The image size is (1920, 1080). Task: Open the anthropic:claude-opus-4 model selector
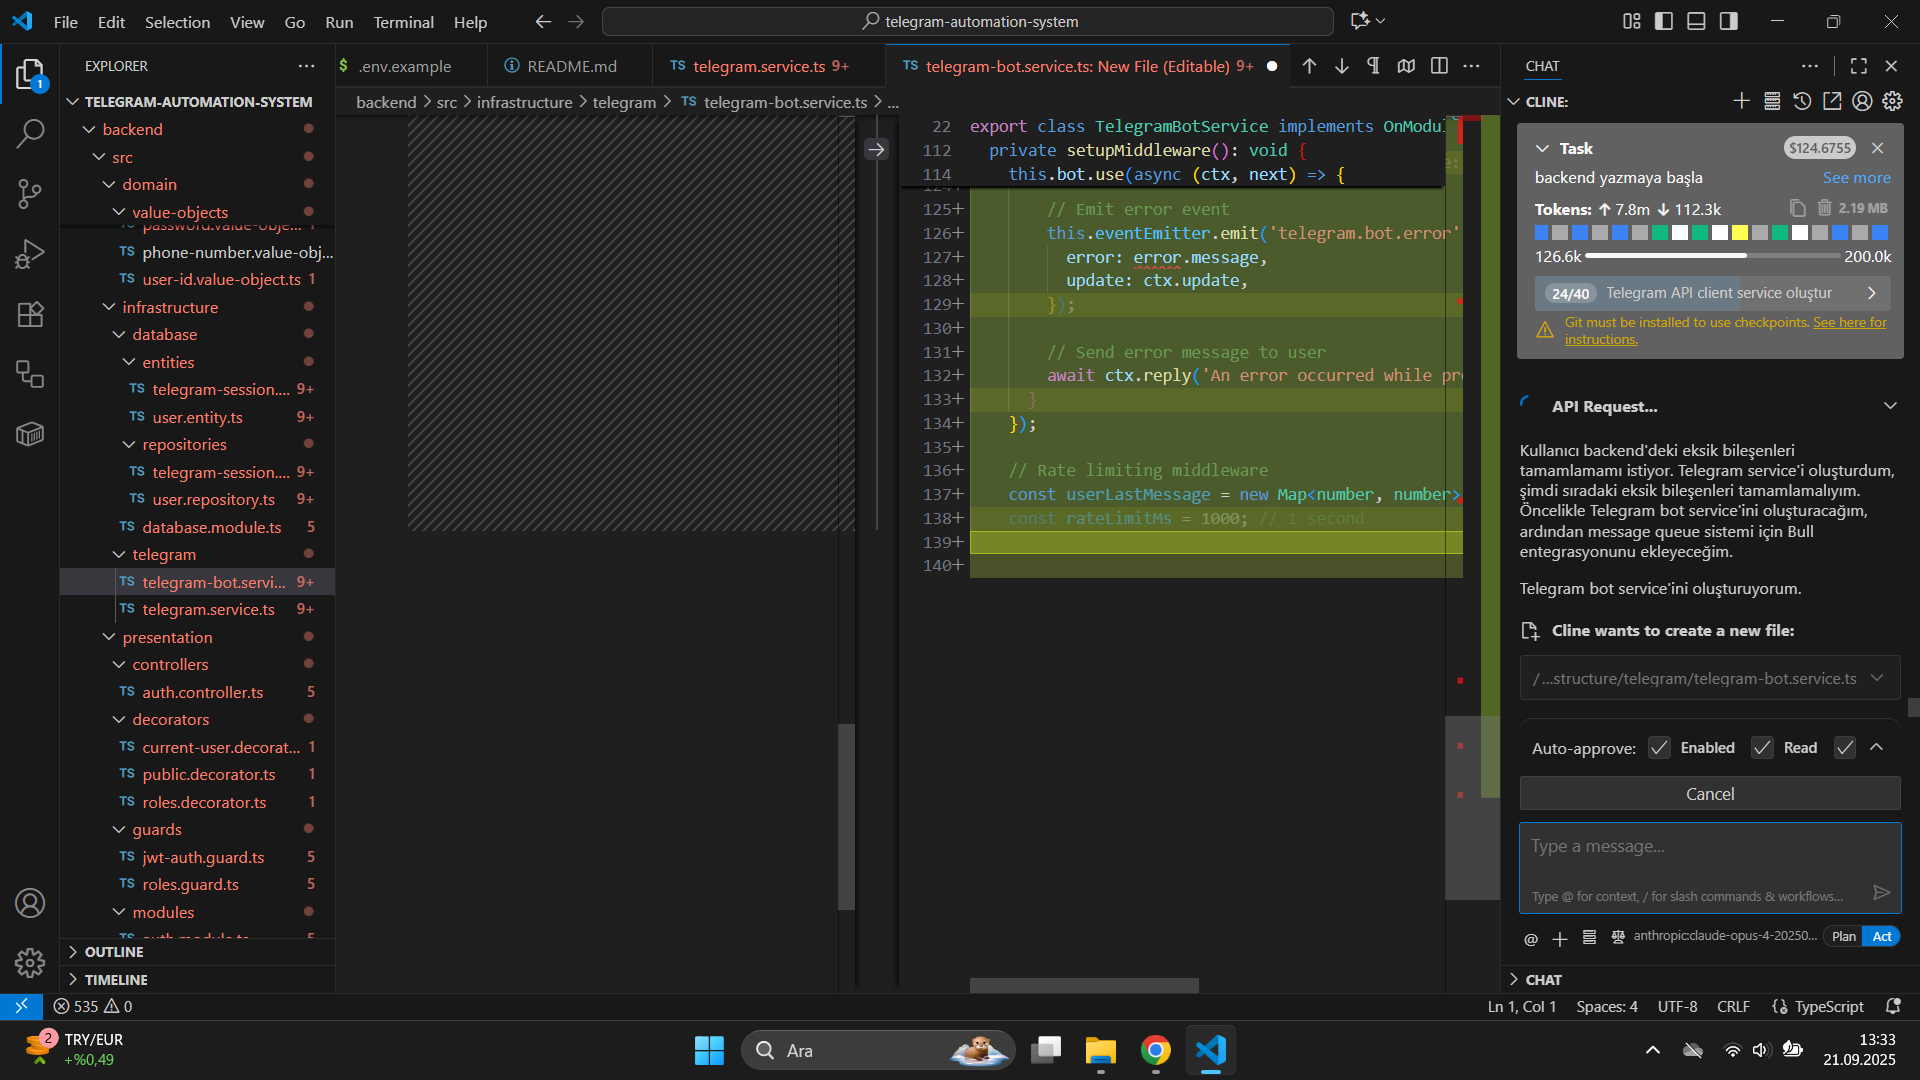1725,937
